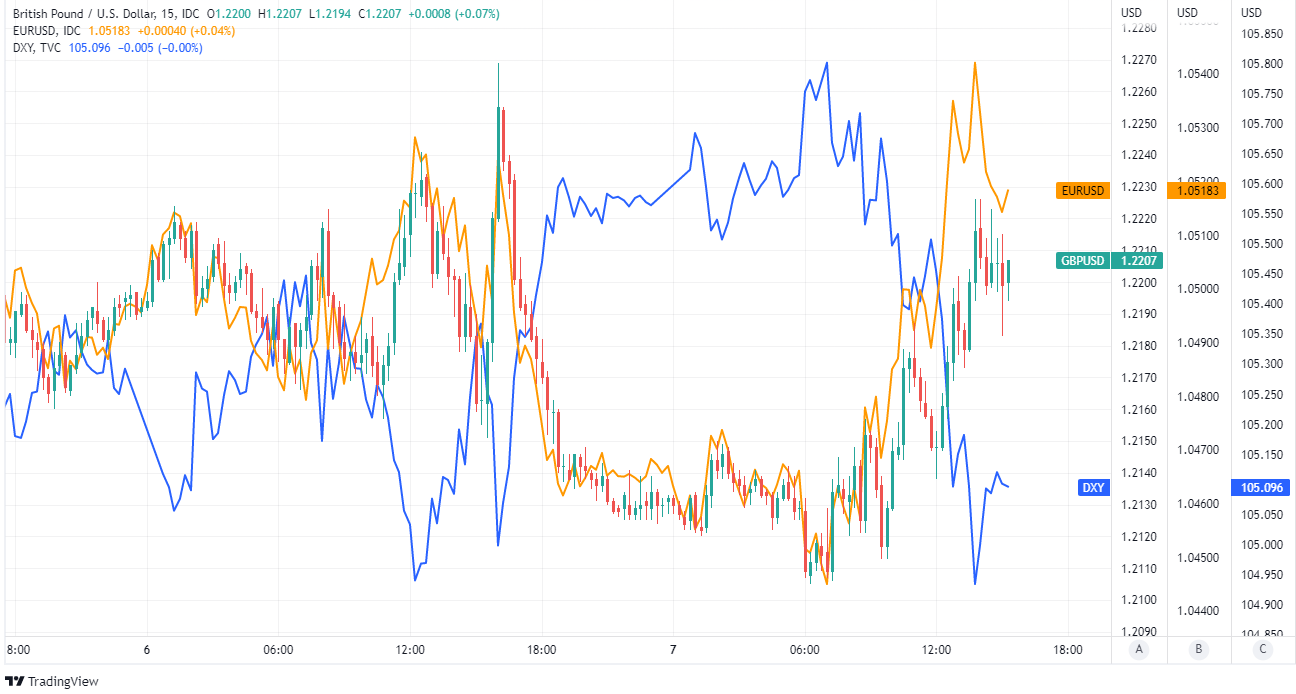This screenshot has height=694, width=1296.
Task: Click the blue 105.096 price tag
Action: (x=1260, y=488)
